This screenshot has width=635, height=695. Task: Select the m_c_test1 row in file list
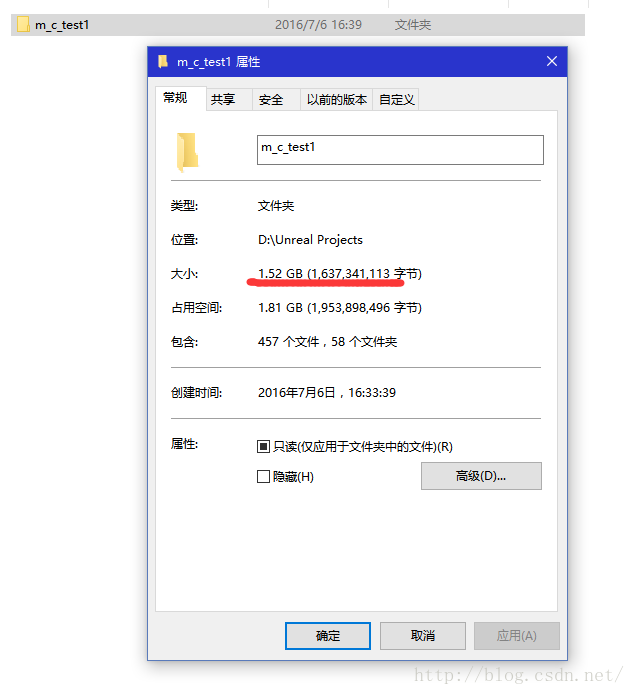coord(298,25)
